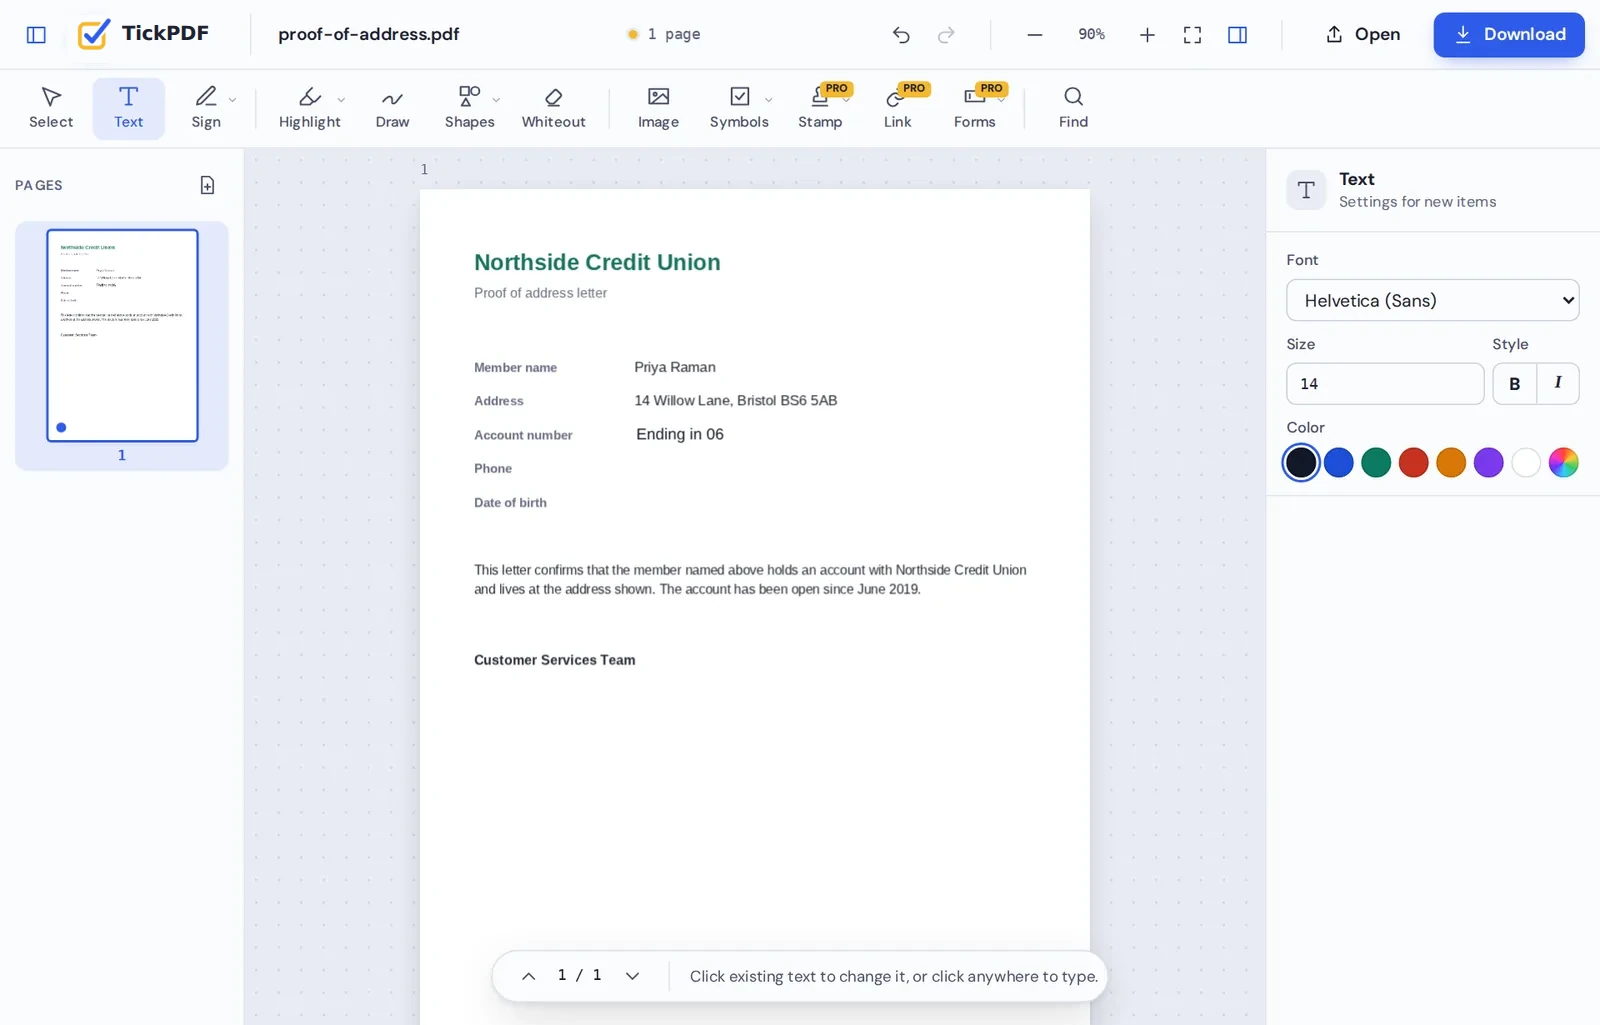Toggle the left pages sidebar

(x=36, y=35)
